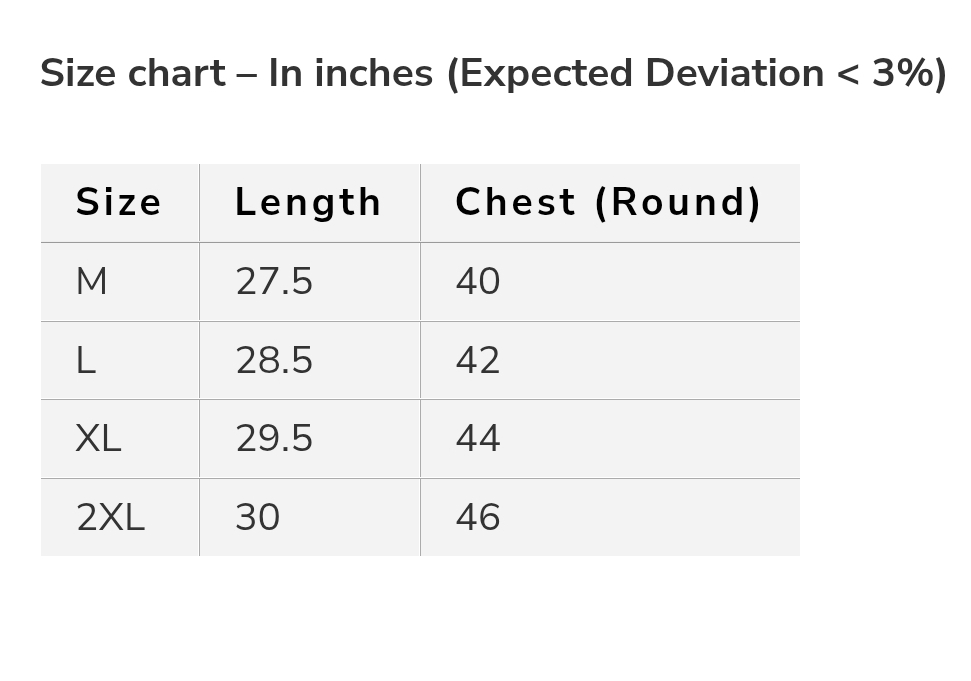Select the 2XL size cell

(x=110, y=518)
